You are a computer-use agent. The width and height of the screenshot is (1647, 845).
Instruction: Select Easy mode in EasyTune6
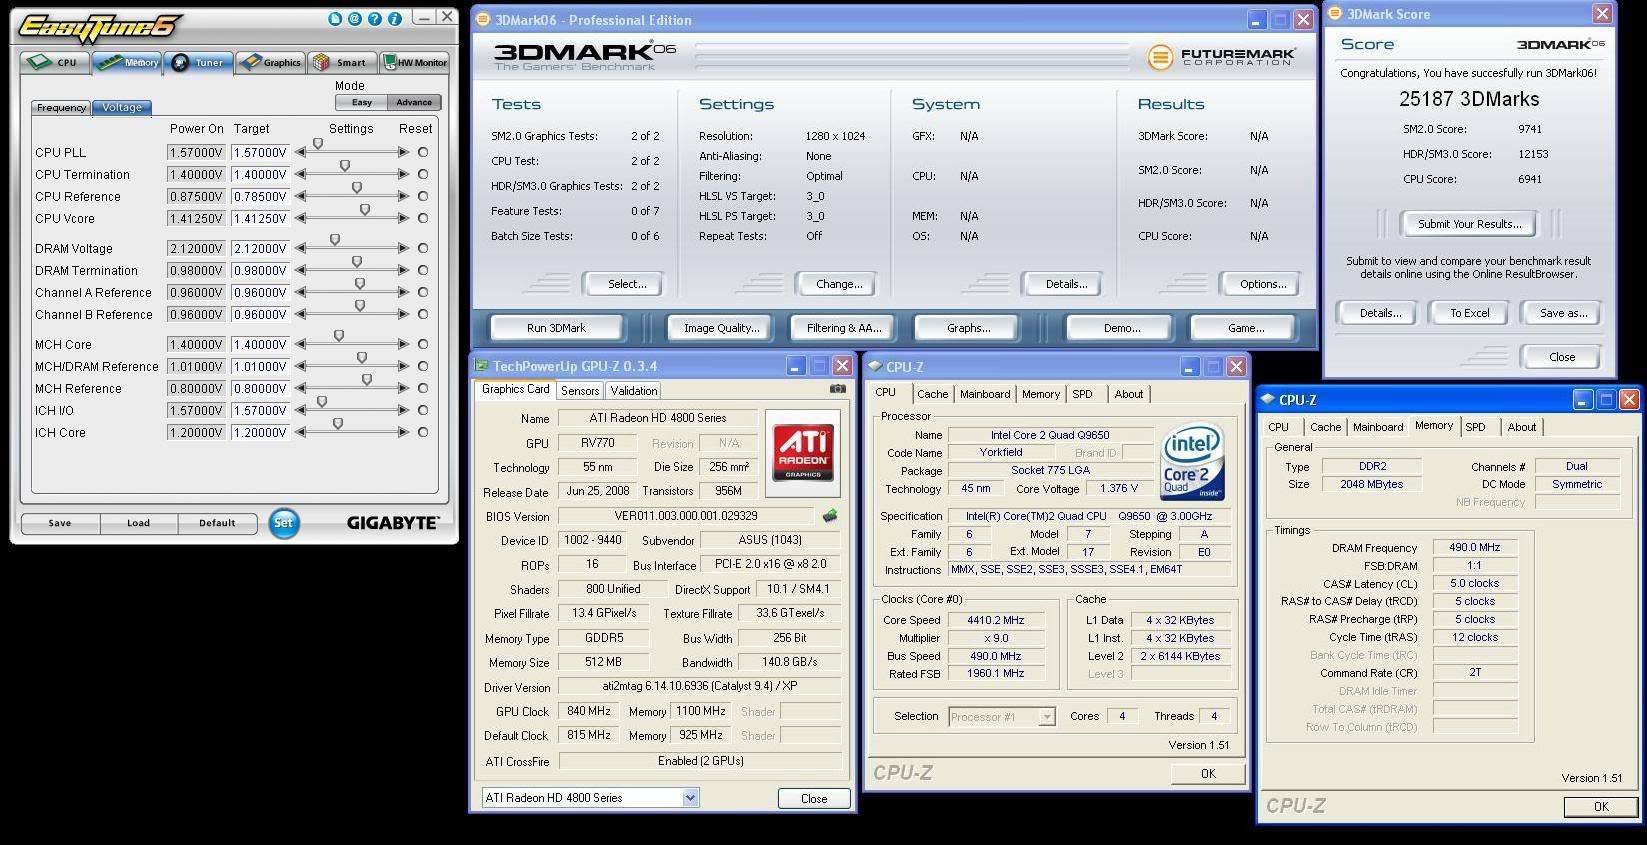(x=362, y=102)
